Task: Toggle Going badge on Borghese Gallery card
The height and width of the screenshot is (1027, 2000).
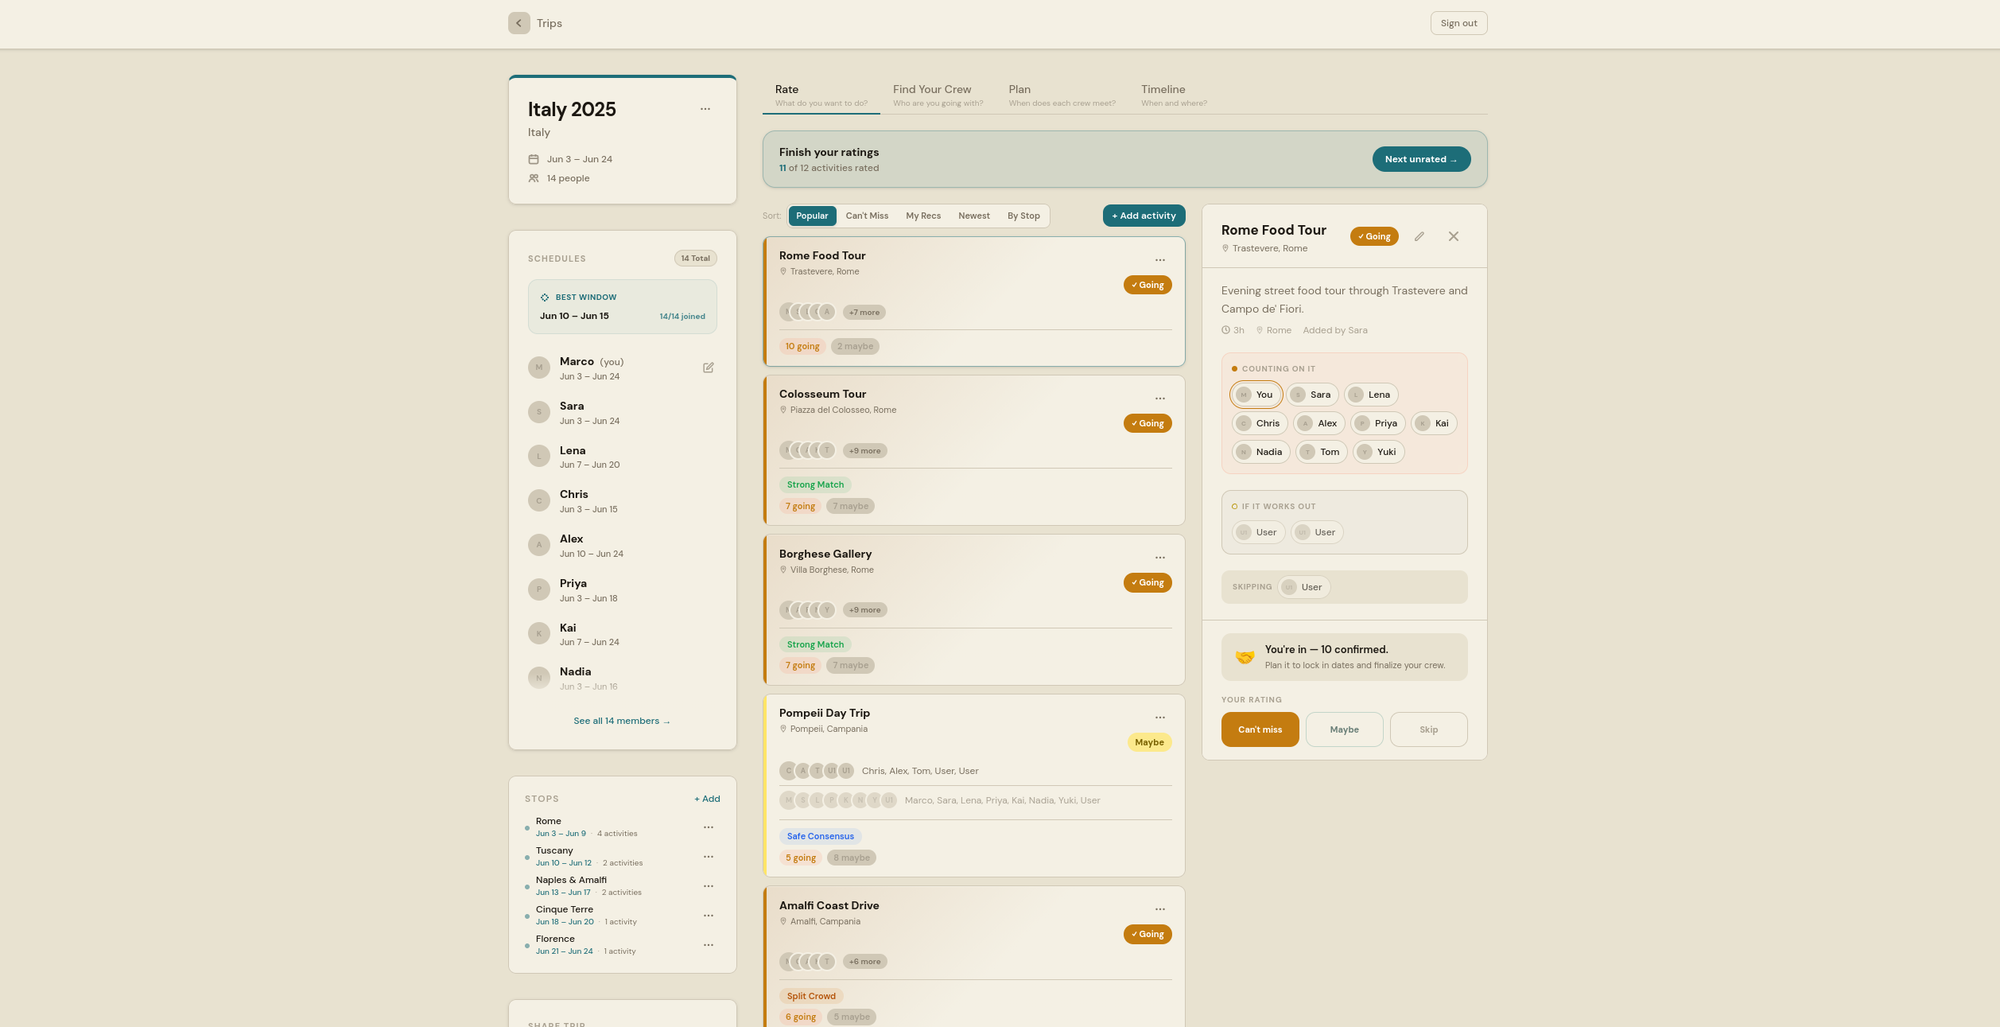Action: click(1148, 583)
